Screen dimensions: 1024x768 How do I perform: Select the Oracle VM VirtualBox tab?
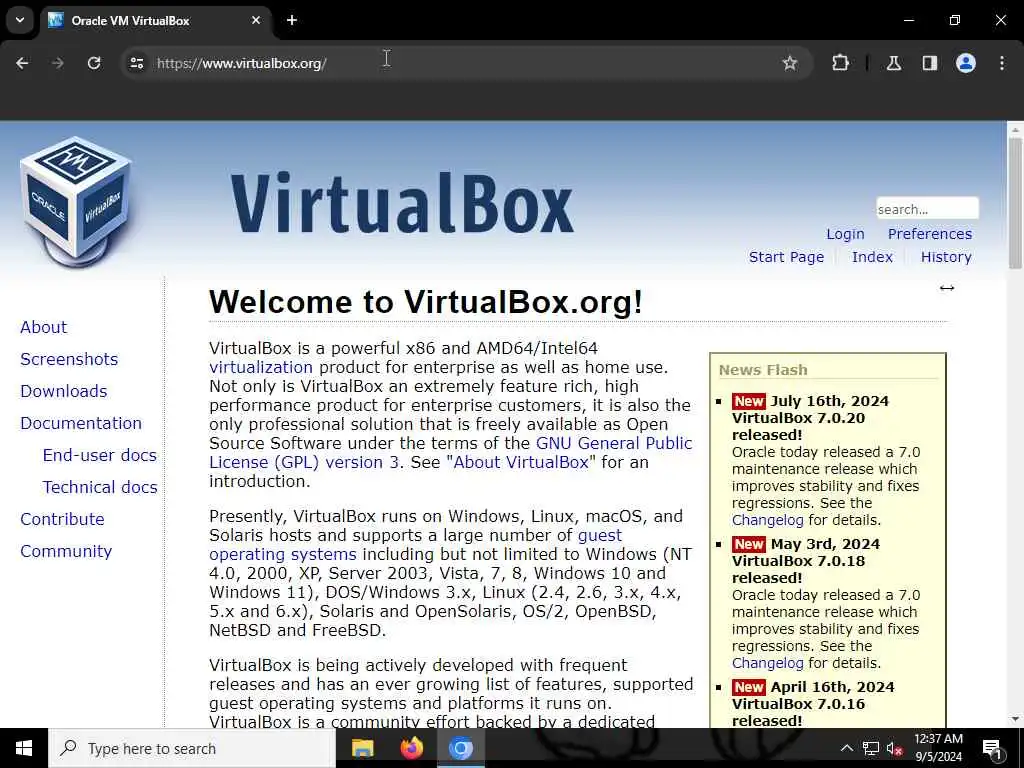point(155,20)
